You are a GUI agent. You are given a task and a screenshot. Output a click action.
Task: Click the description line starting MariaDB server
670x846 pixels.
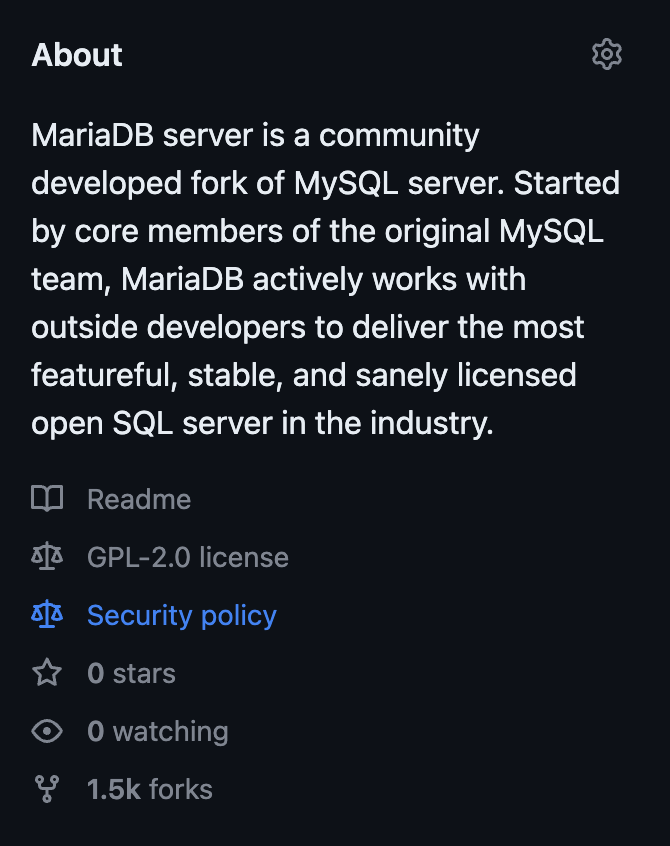tap(255, 135)
